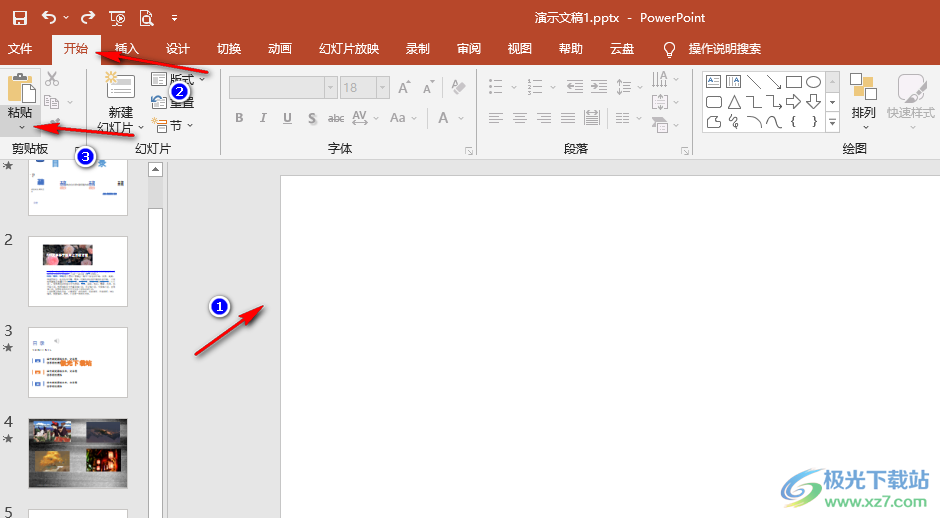The image size is (940, 518).
Task: Click the Undo arrow icon
Action: tap(48, 18)
